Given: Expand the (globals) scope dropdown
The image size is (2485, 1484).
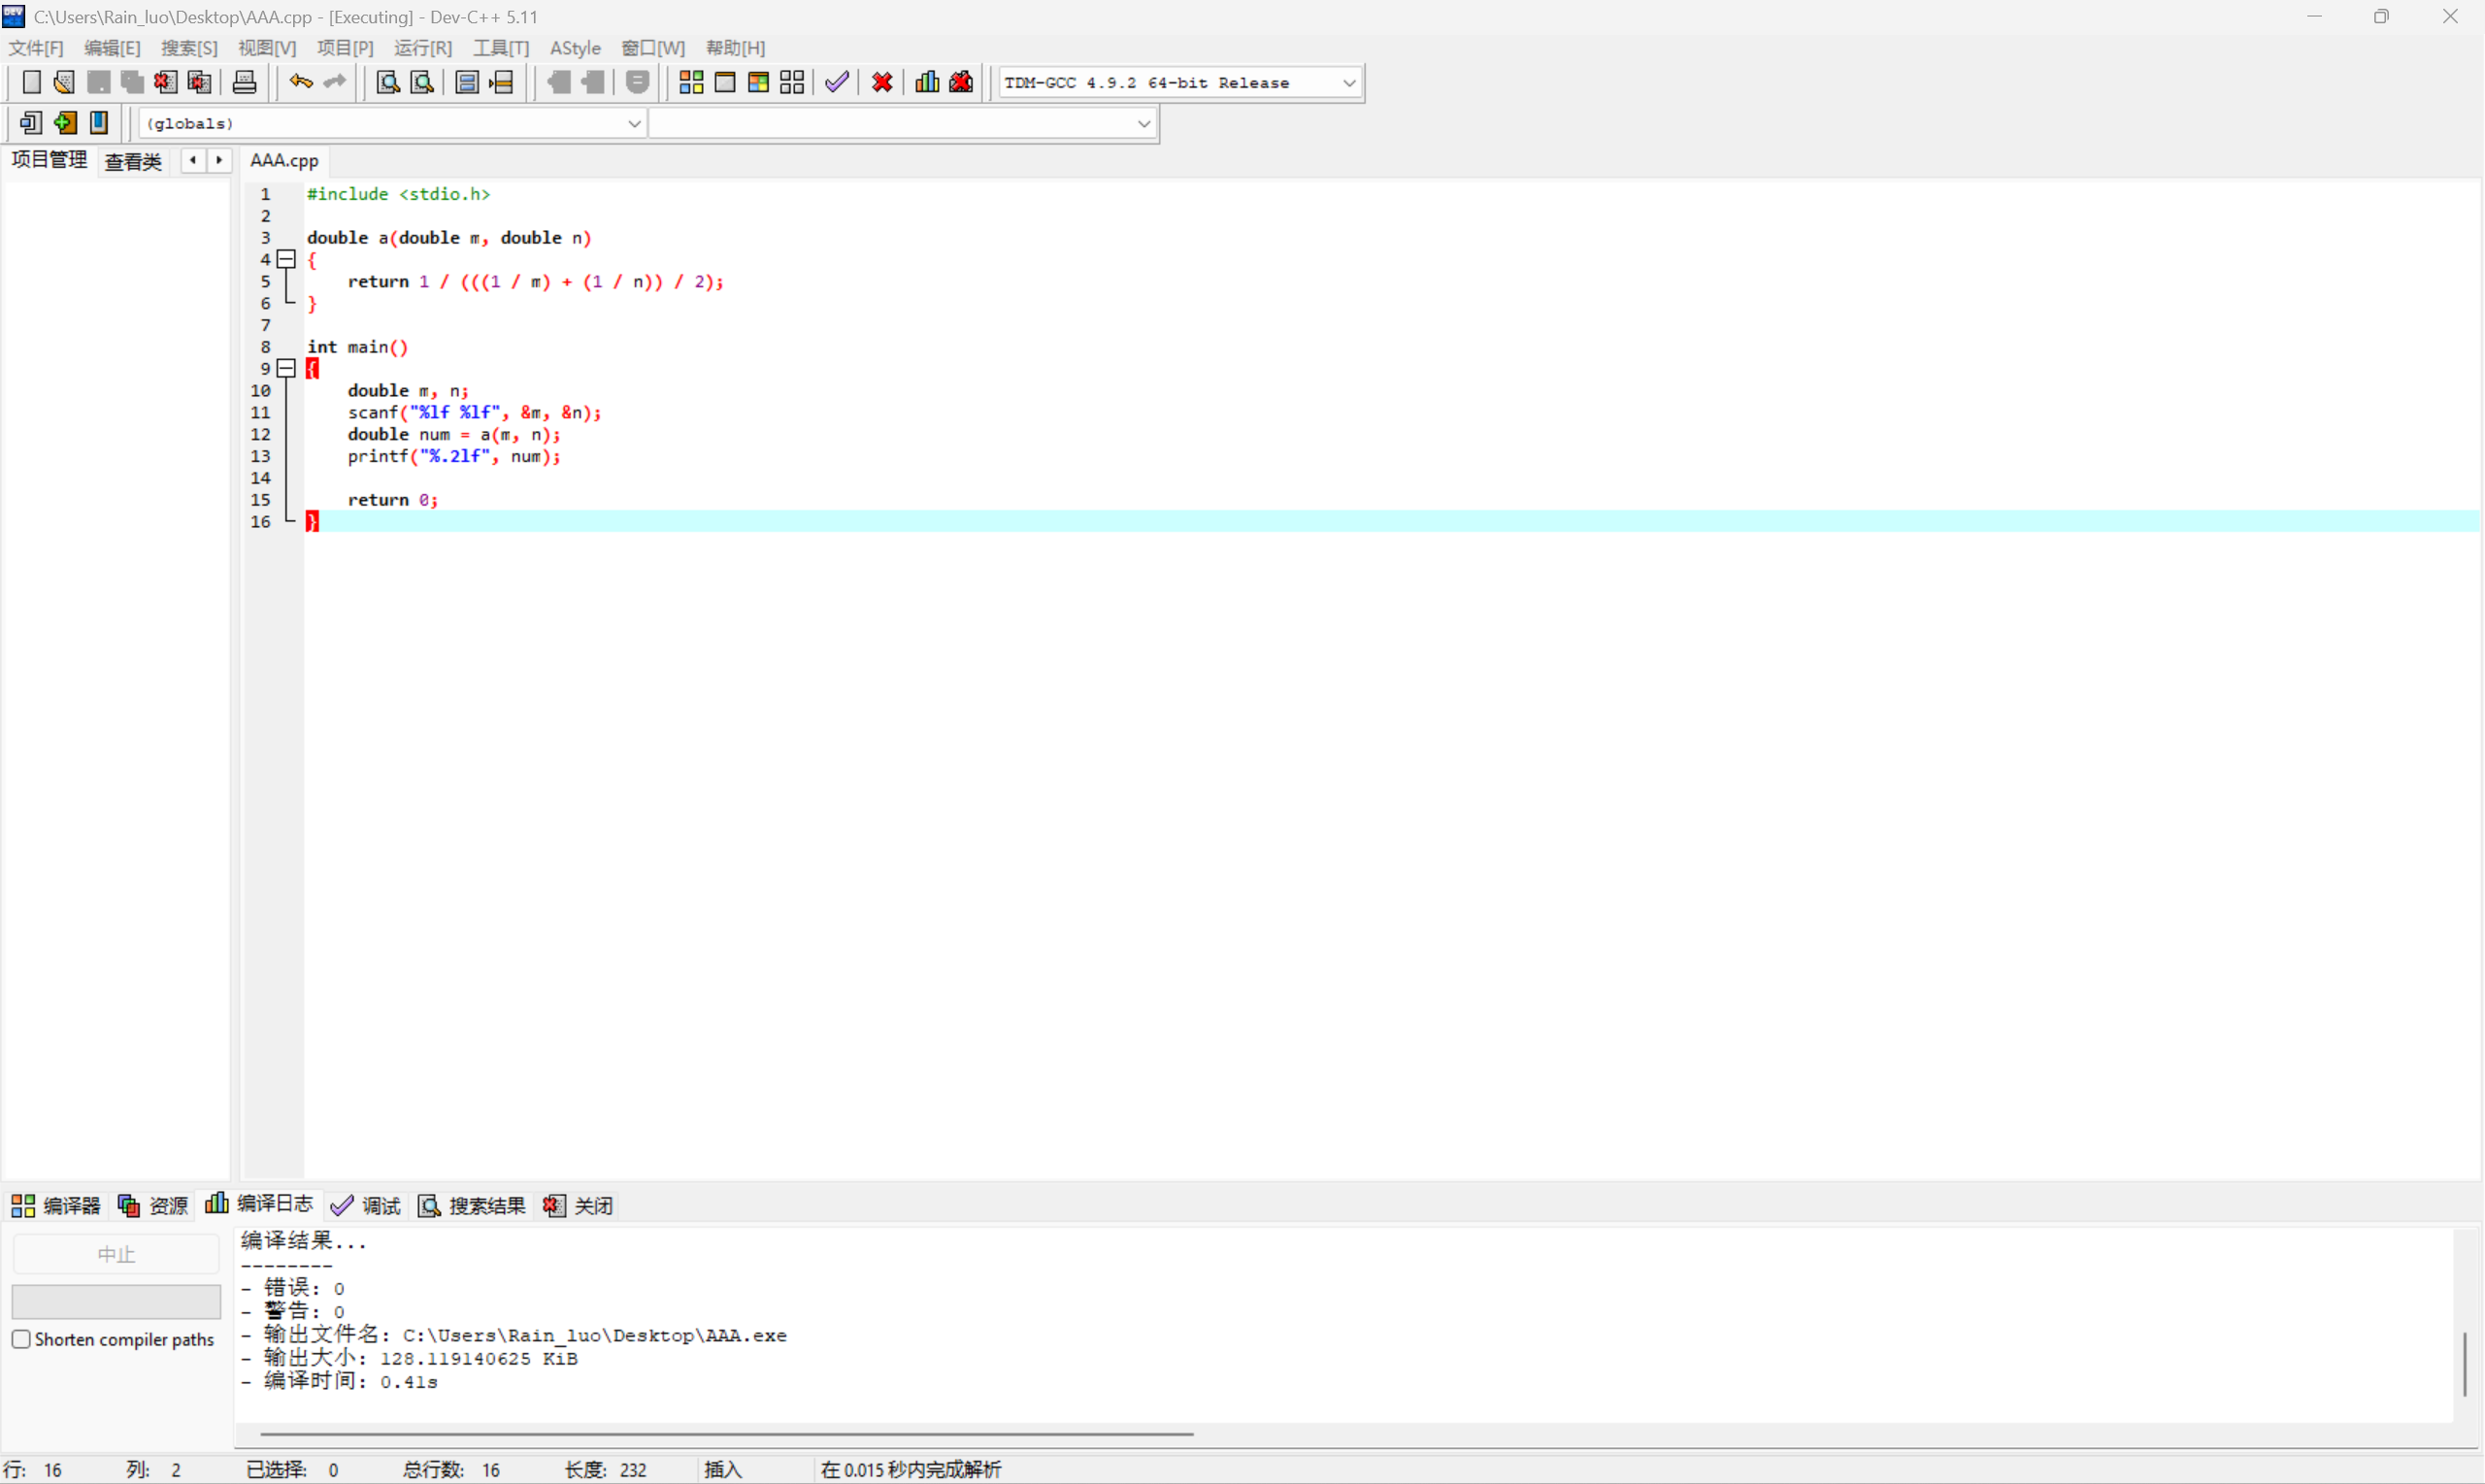Looking at the screenshot, I should 634,124.
